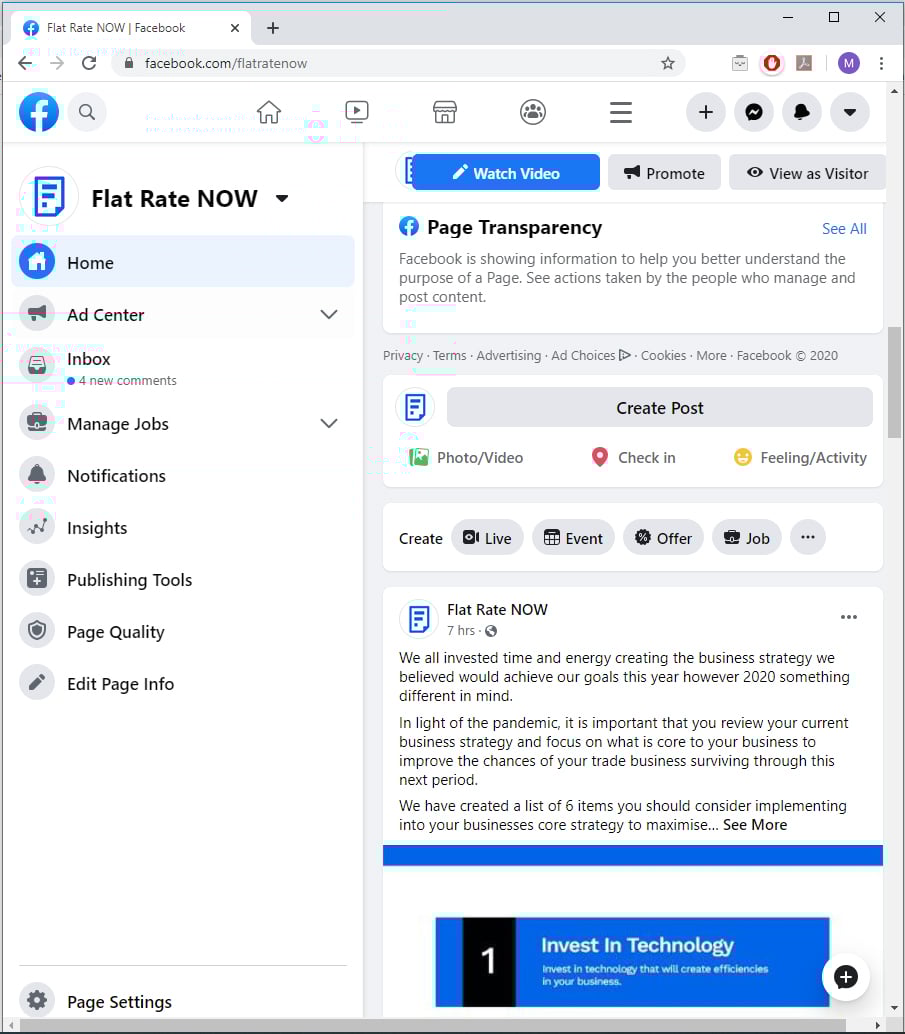
Task: Create a Job listing
Action: [x=747, y=537]
